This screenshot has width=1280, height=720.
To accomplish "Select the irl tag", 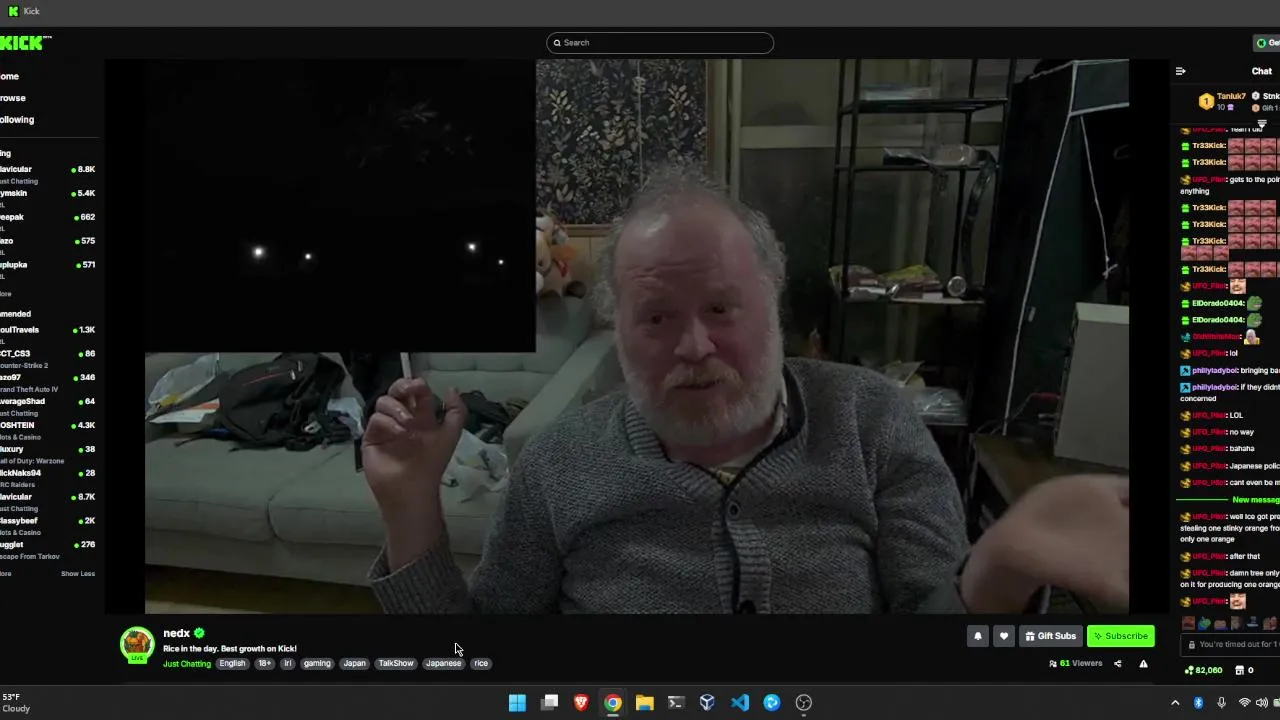I will pos(287,664).
